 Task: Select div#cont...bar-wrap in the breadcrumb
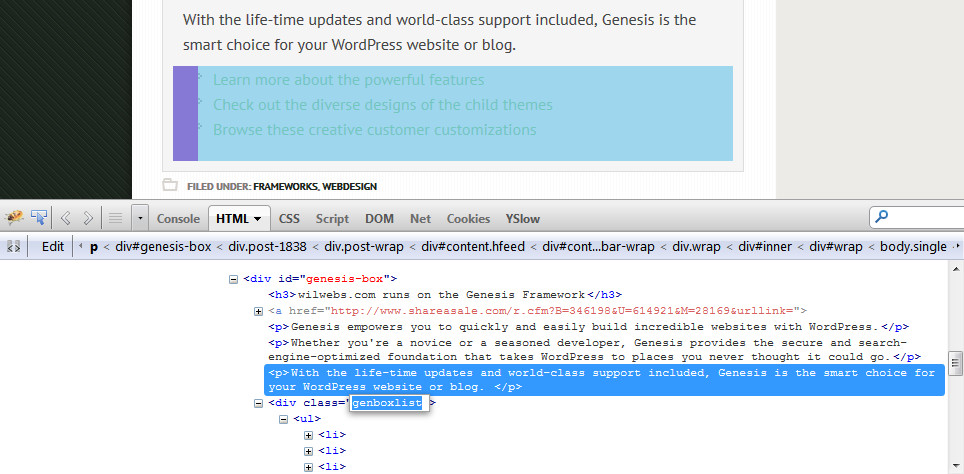click(x=596, y=247)
